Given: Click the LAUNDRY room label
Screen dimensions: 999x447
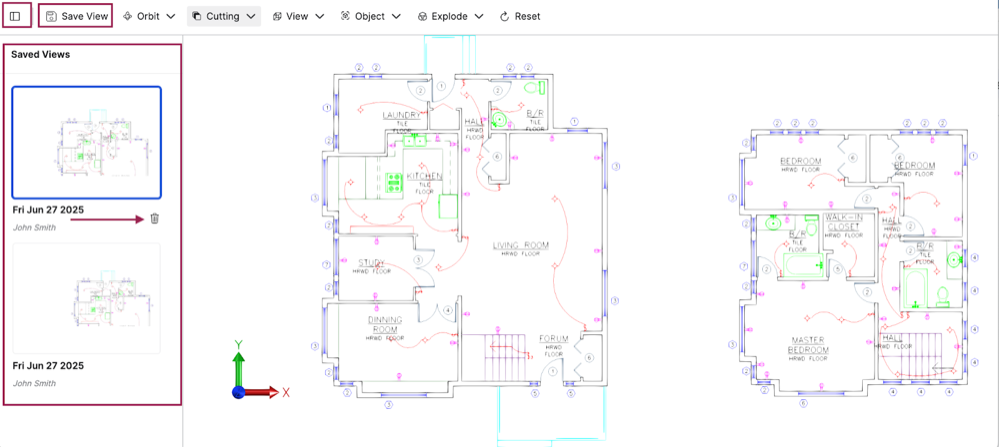Looking at the screenshot, I should (x=401, y=115).
